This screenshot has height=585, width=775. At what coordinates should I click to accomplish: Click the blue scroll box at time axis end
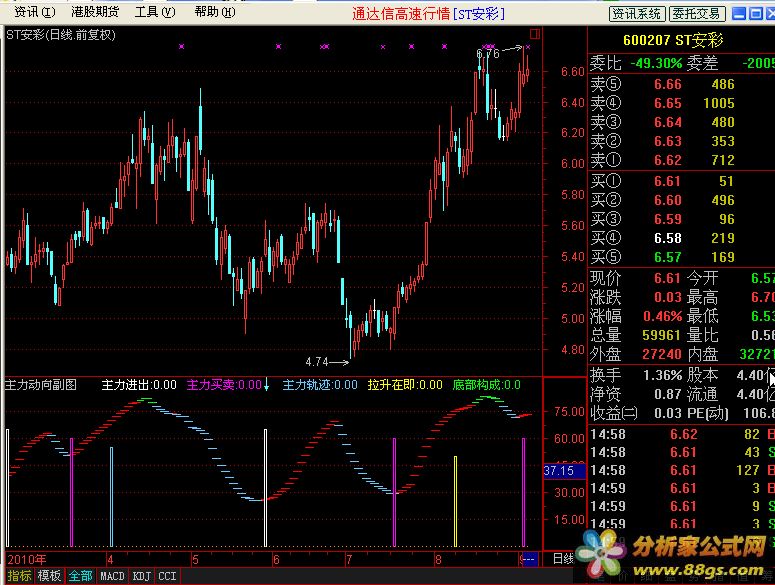528,559
